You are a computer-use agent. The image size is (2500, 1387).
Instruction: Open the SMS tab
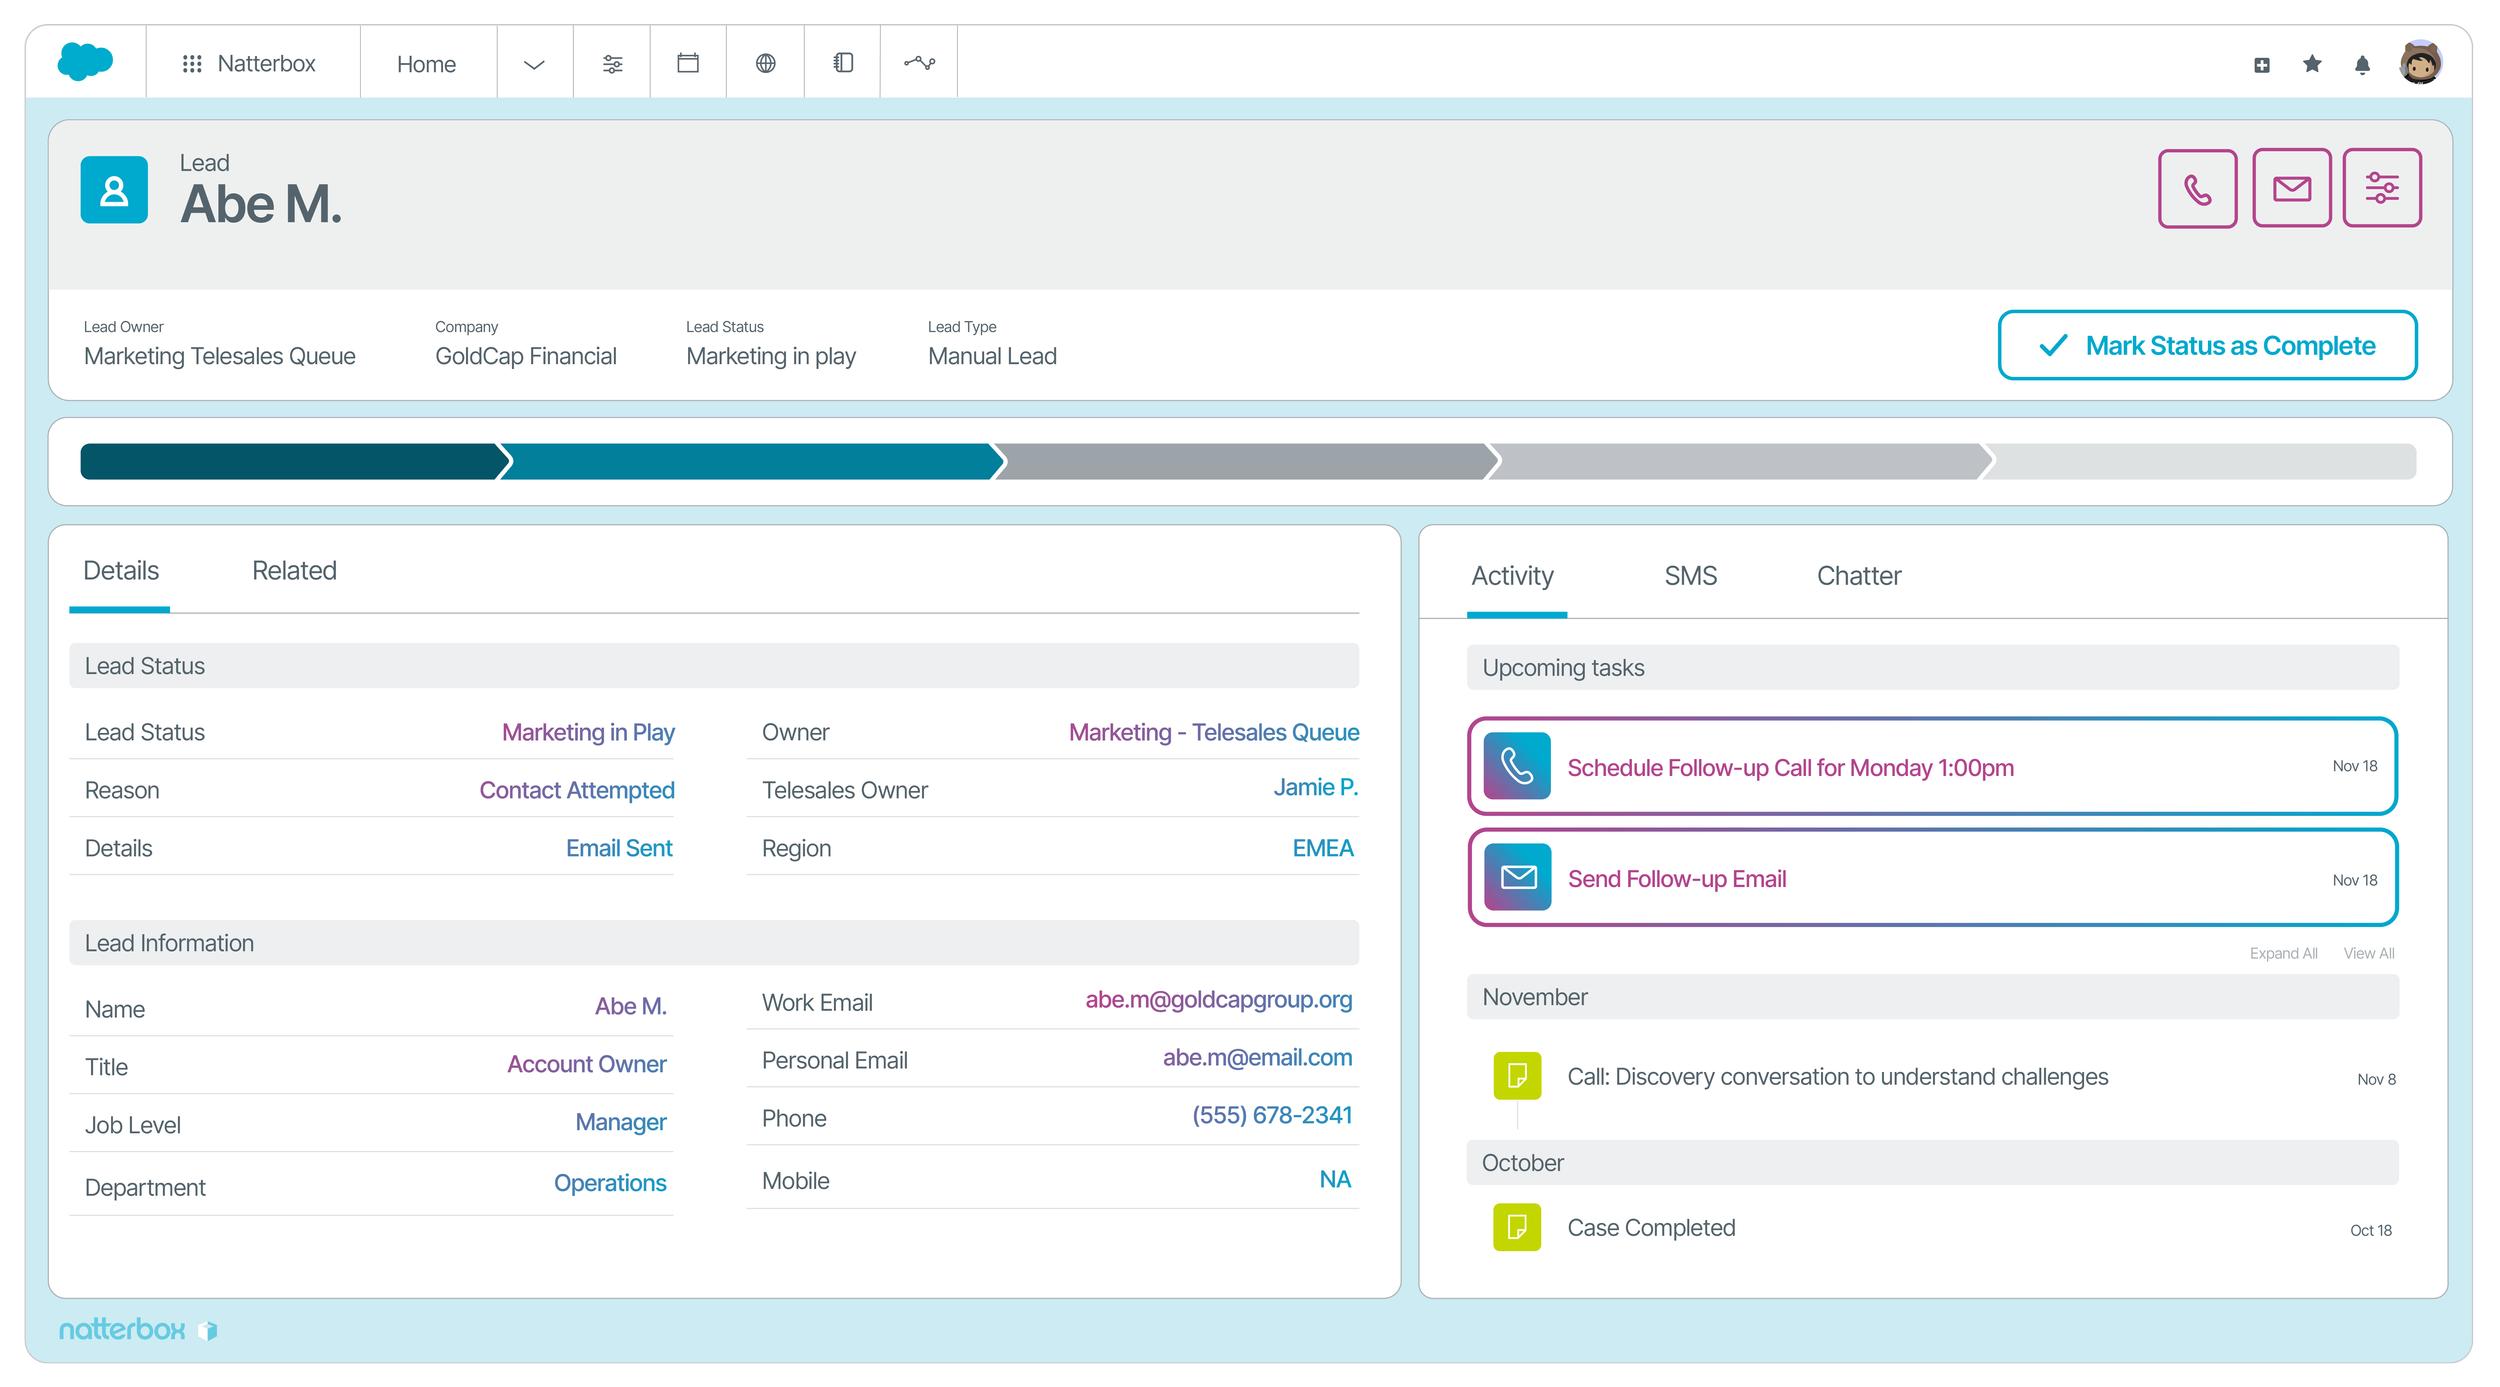(x=1690, y=576)
